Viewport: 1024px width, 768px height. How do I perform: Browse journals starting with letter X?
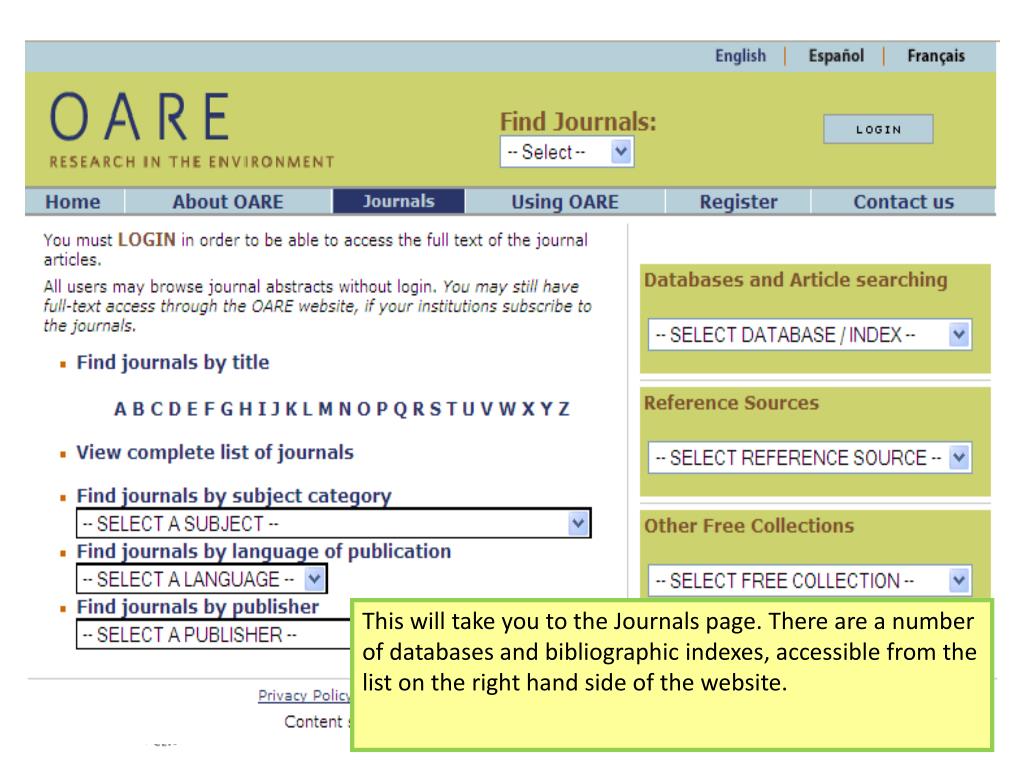[528, 409]
